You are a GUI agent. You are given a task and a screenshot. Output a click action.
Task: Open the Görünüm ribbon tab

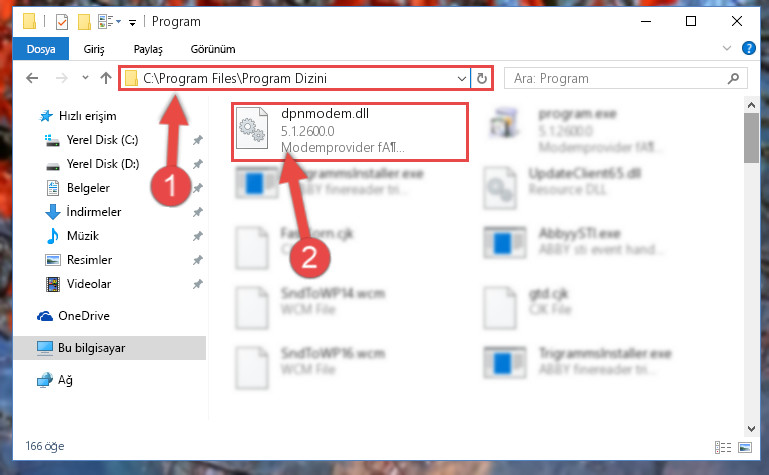click(213, 49)
